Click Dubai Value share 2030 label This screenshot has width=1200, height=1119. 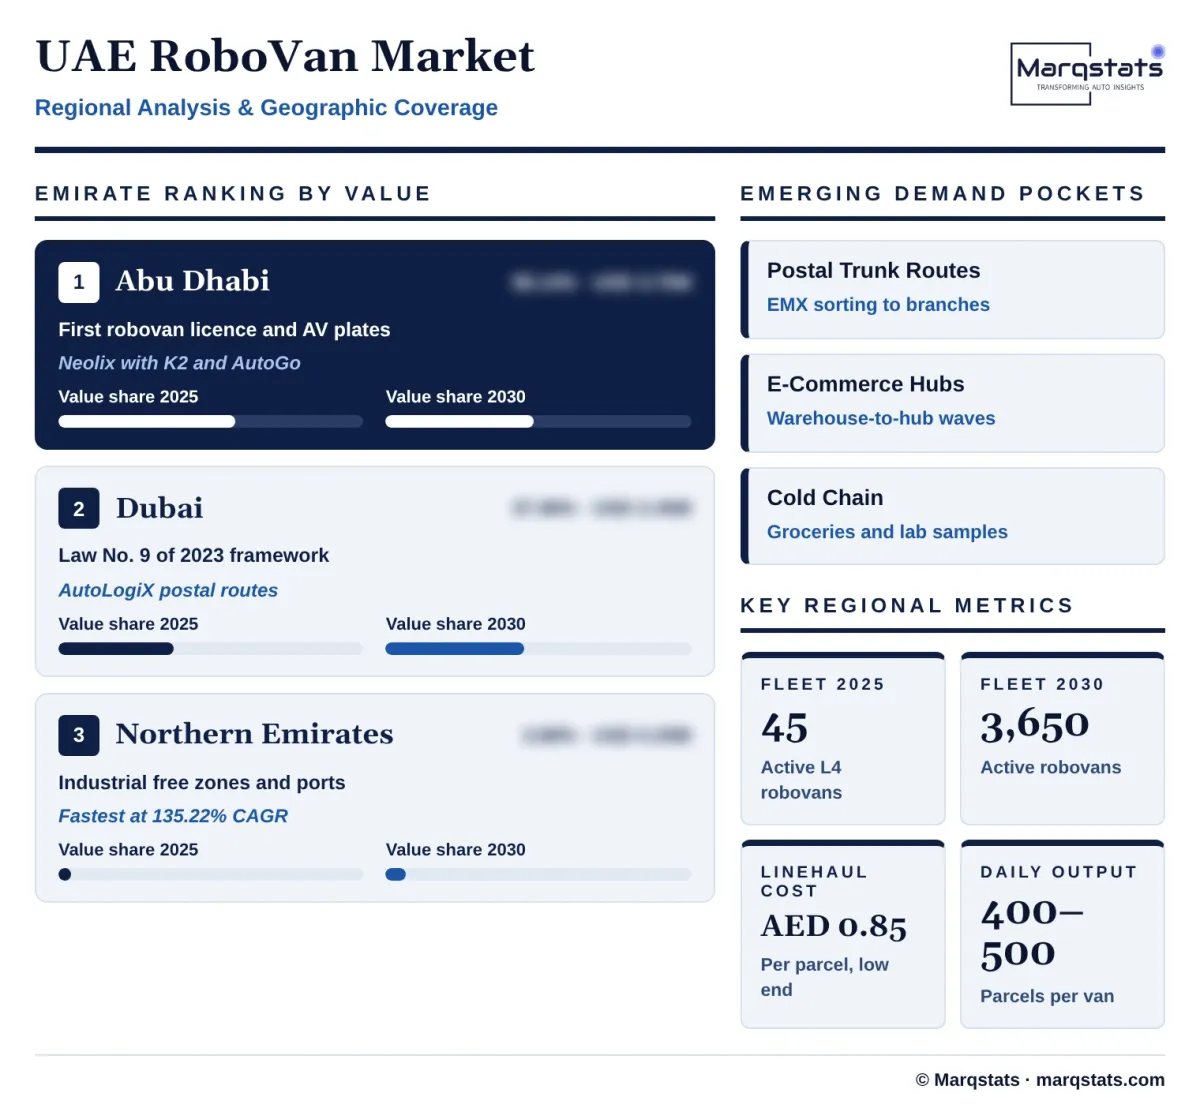[456, 624]
